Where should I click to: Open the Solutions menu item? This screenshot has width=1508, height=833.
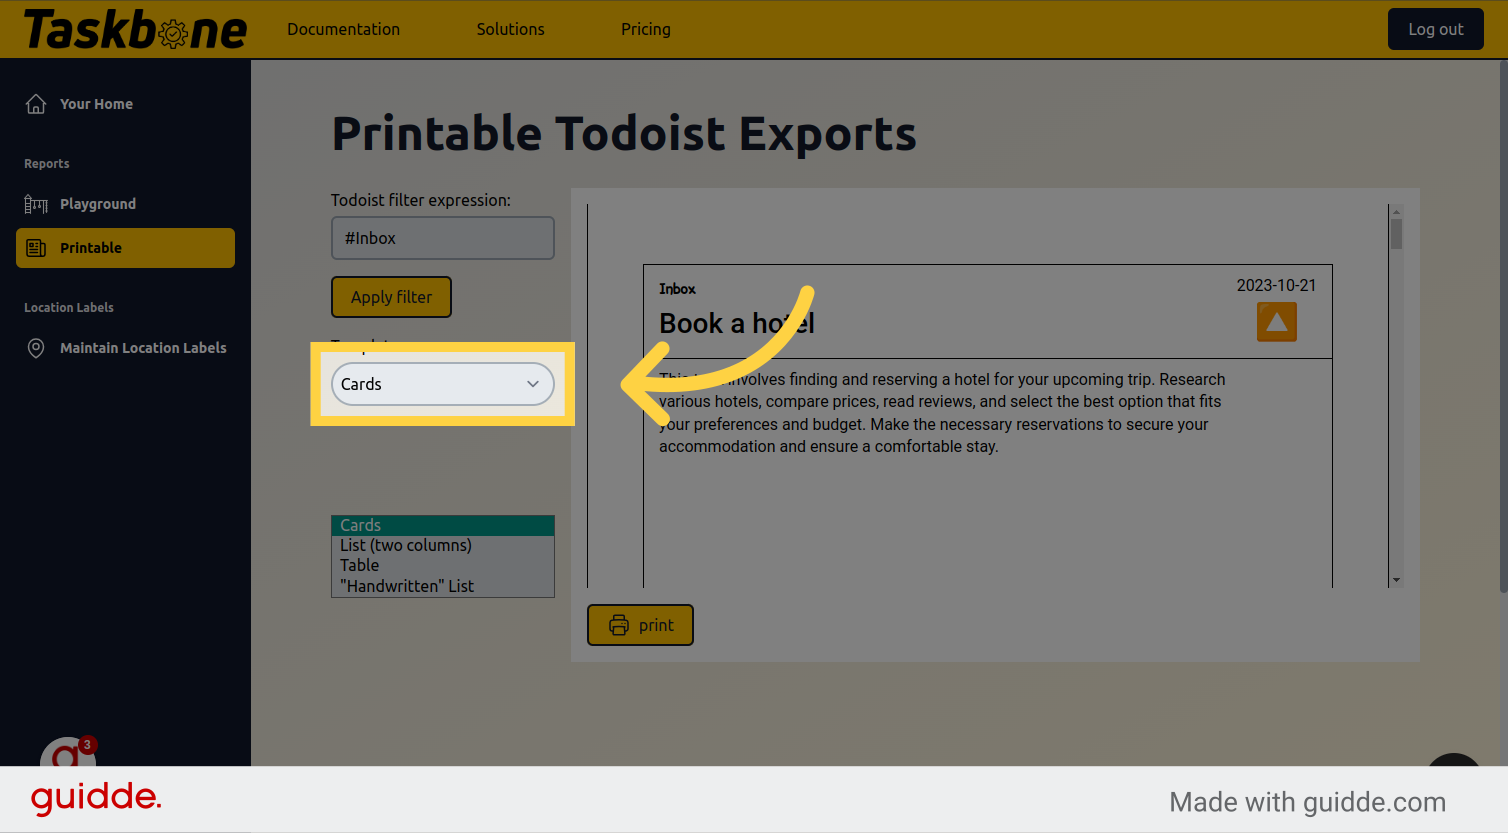coord(510,29)
